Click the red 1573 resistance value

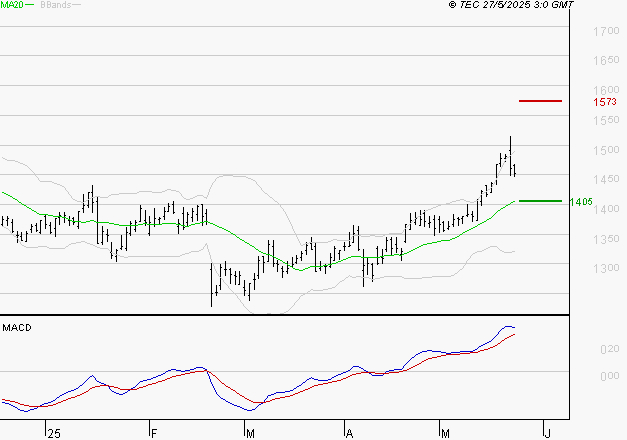pos(605,102)
